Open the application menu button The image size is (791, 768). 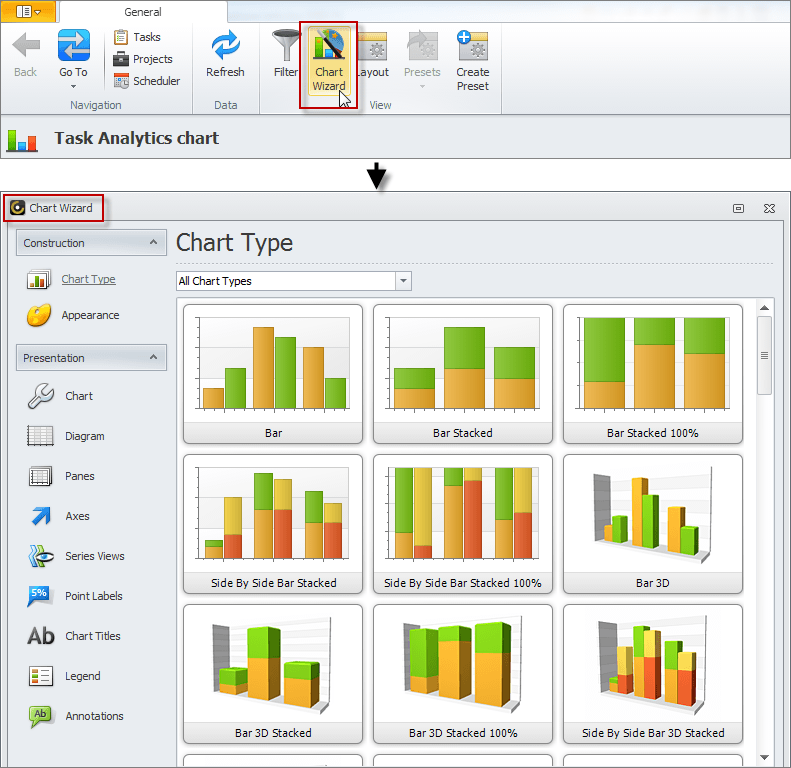(x=29, y=12)
